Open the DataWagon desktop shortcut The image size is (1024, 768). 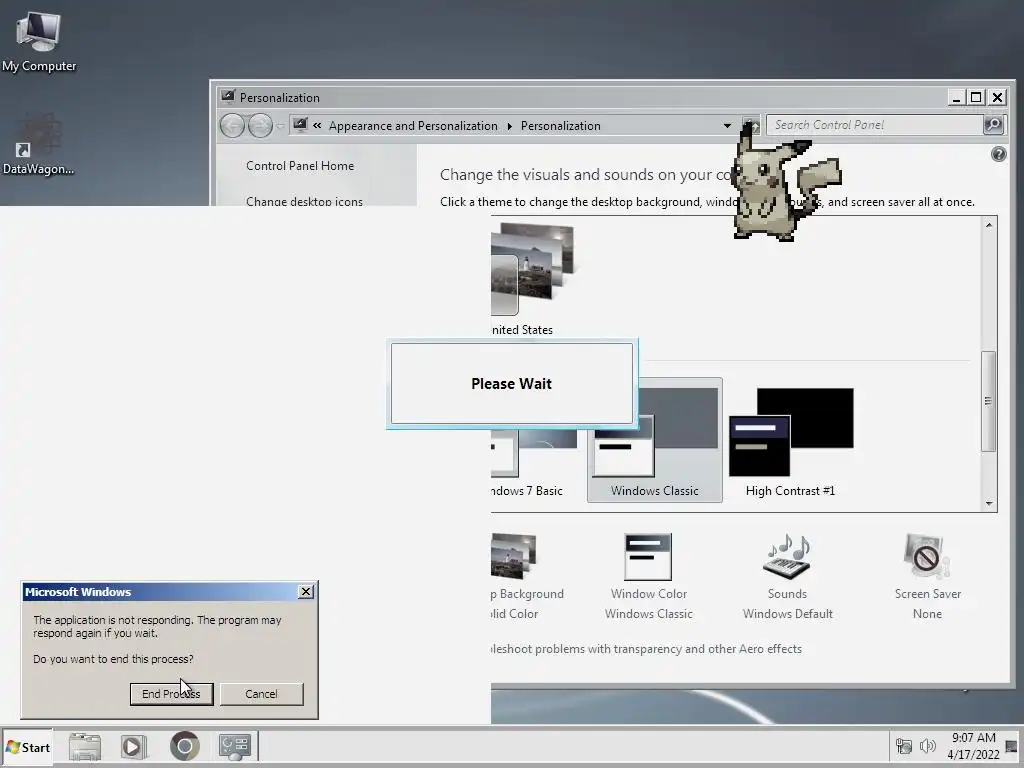[38, 145]
